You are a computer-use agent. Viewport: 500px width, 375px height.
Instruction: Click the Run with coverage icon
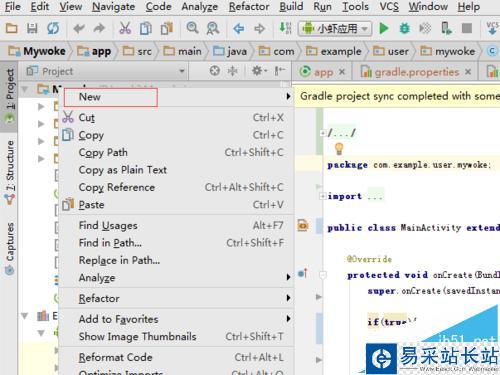pyautogui.click(x=425, y=28)
